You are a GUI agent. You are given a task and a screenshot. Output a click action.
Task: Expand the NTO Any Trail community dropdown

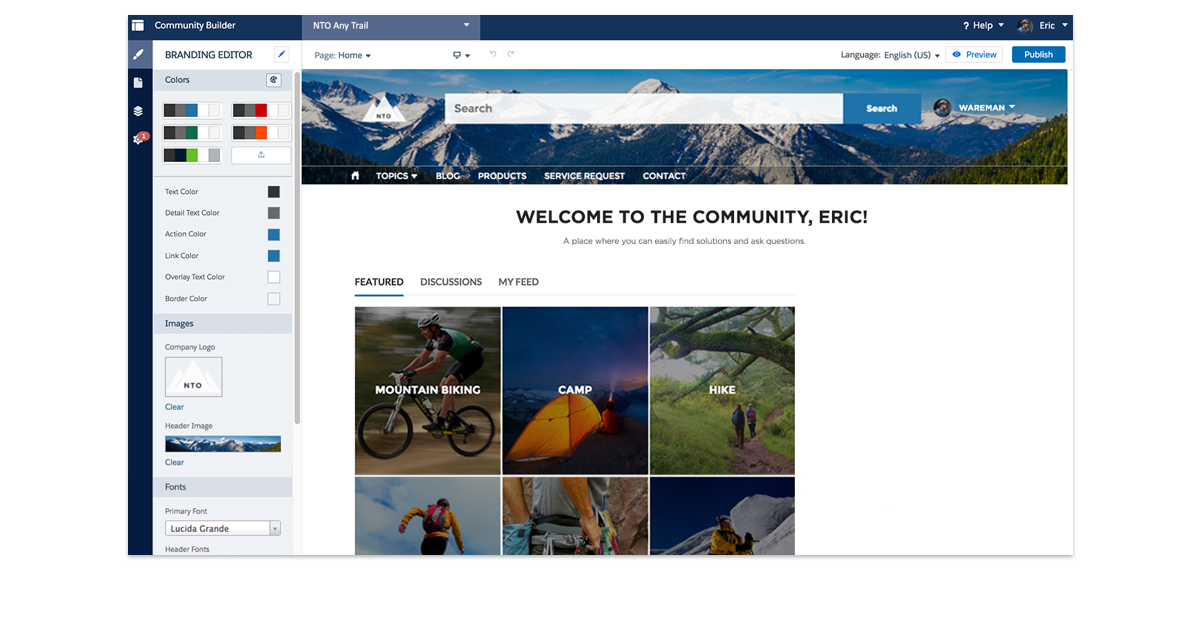[466, 26]
